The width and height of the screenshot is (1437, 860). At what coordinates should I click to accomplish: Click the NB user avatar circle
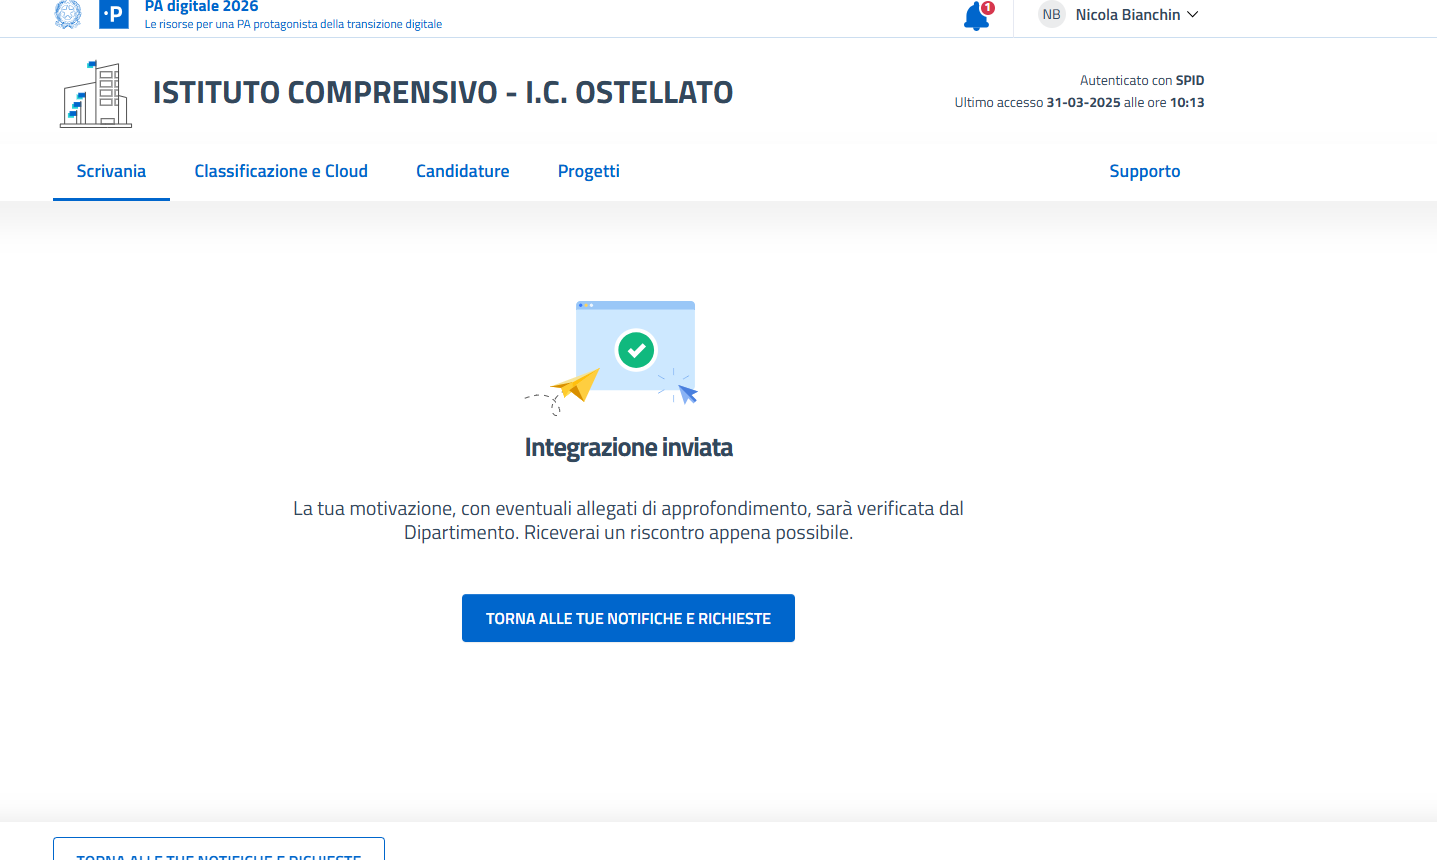(x=1051, y=15)
